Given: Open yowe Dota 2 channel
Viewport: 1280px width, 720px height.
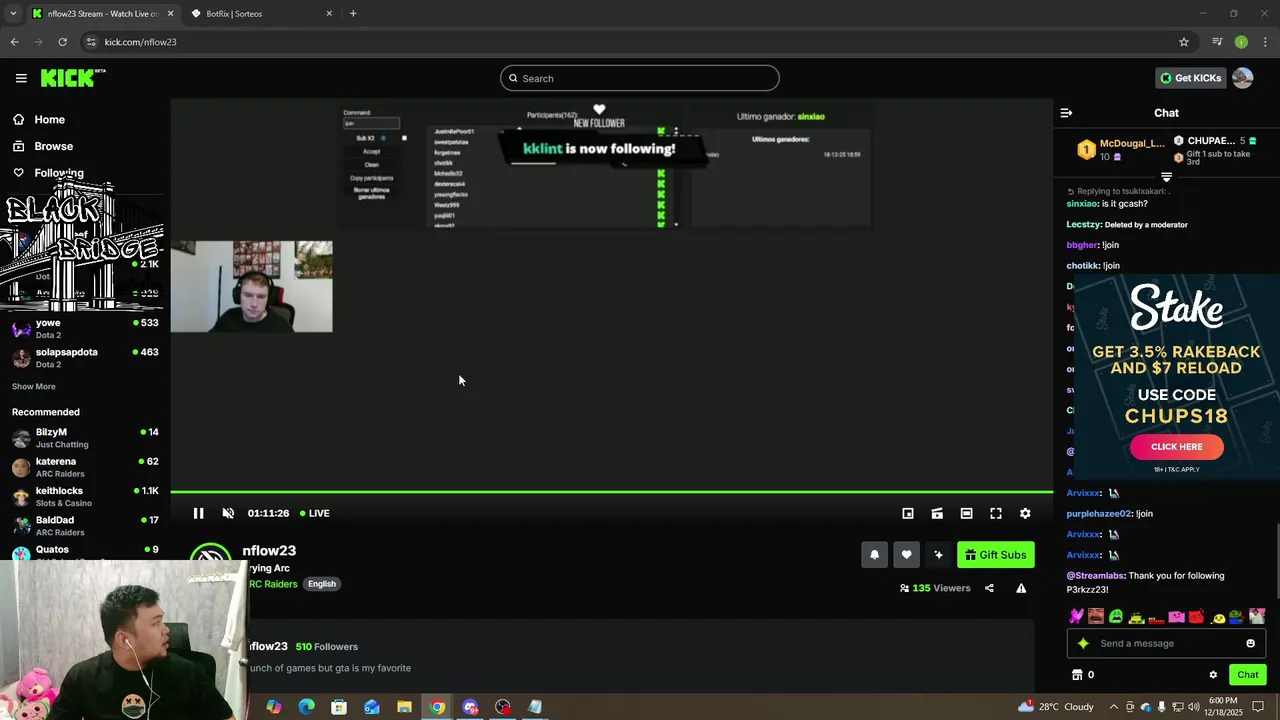Looking at the screenshot, I should [x=85, y=329].
